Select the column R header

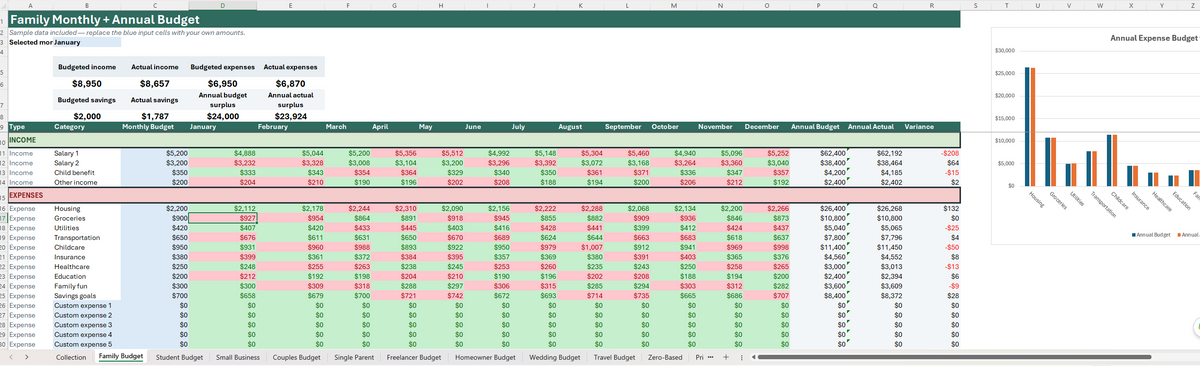[932, 5]
